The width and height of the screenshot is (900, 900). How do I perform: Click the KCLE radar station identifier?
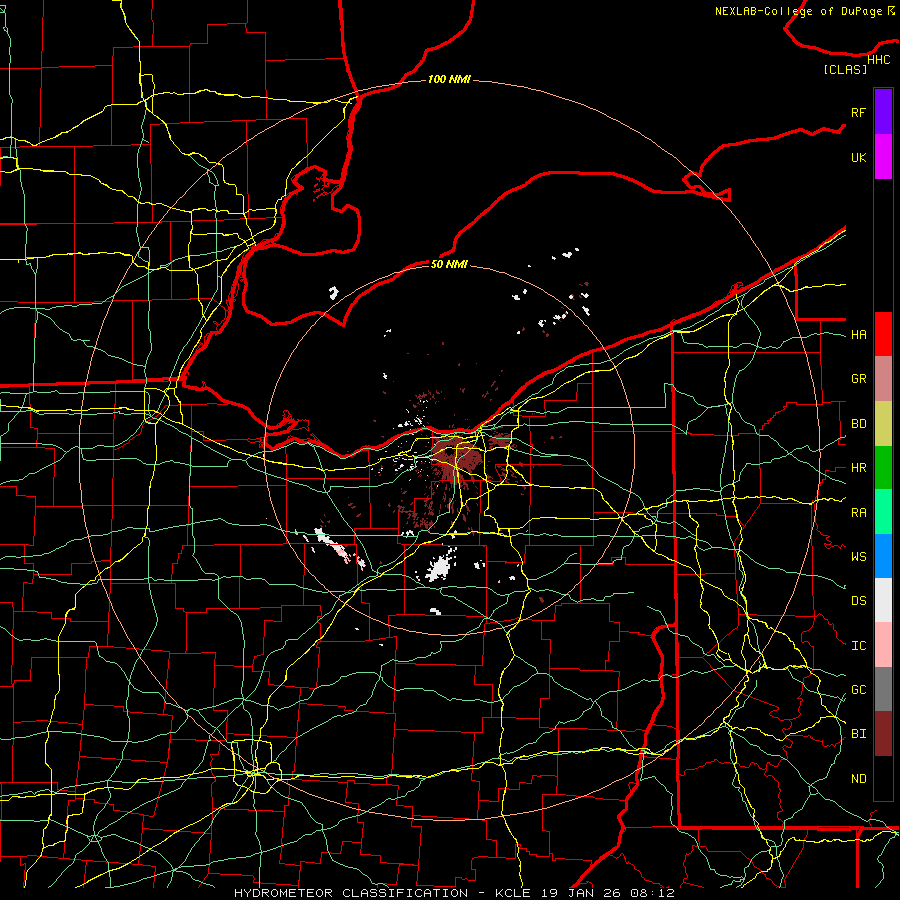(514, 893)
